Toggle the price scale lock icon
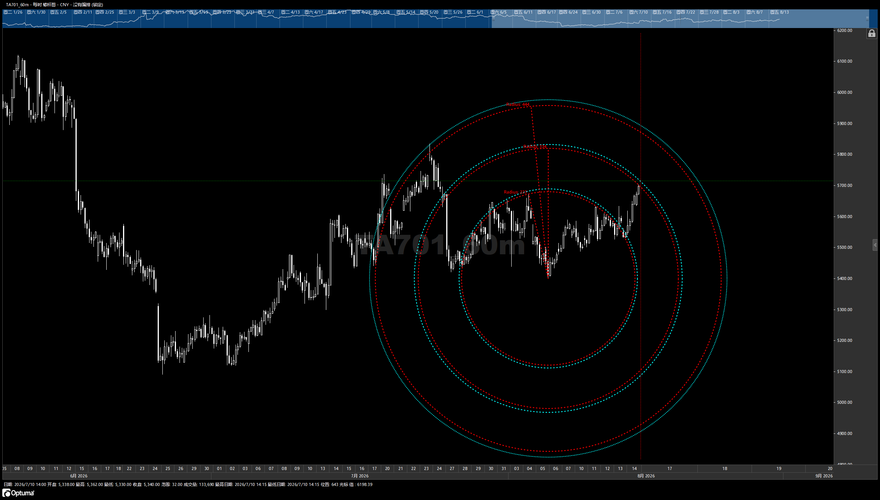This screenshot has height=500, width=880. tap(871, 34)
